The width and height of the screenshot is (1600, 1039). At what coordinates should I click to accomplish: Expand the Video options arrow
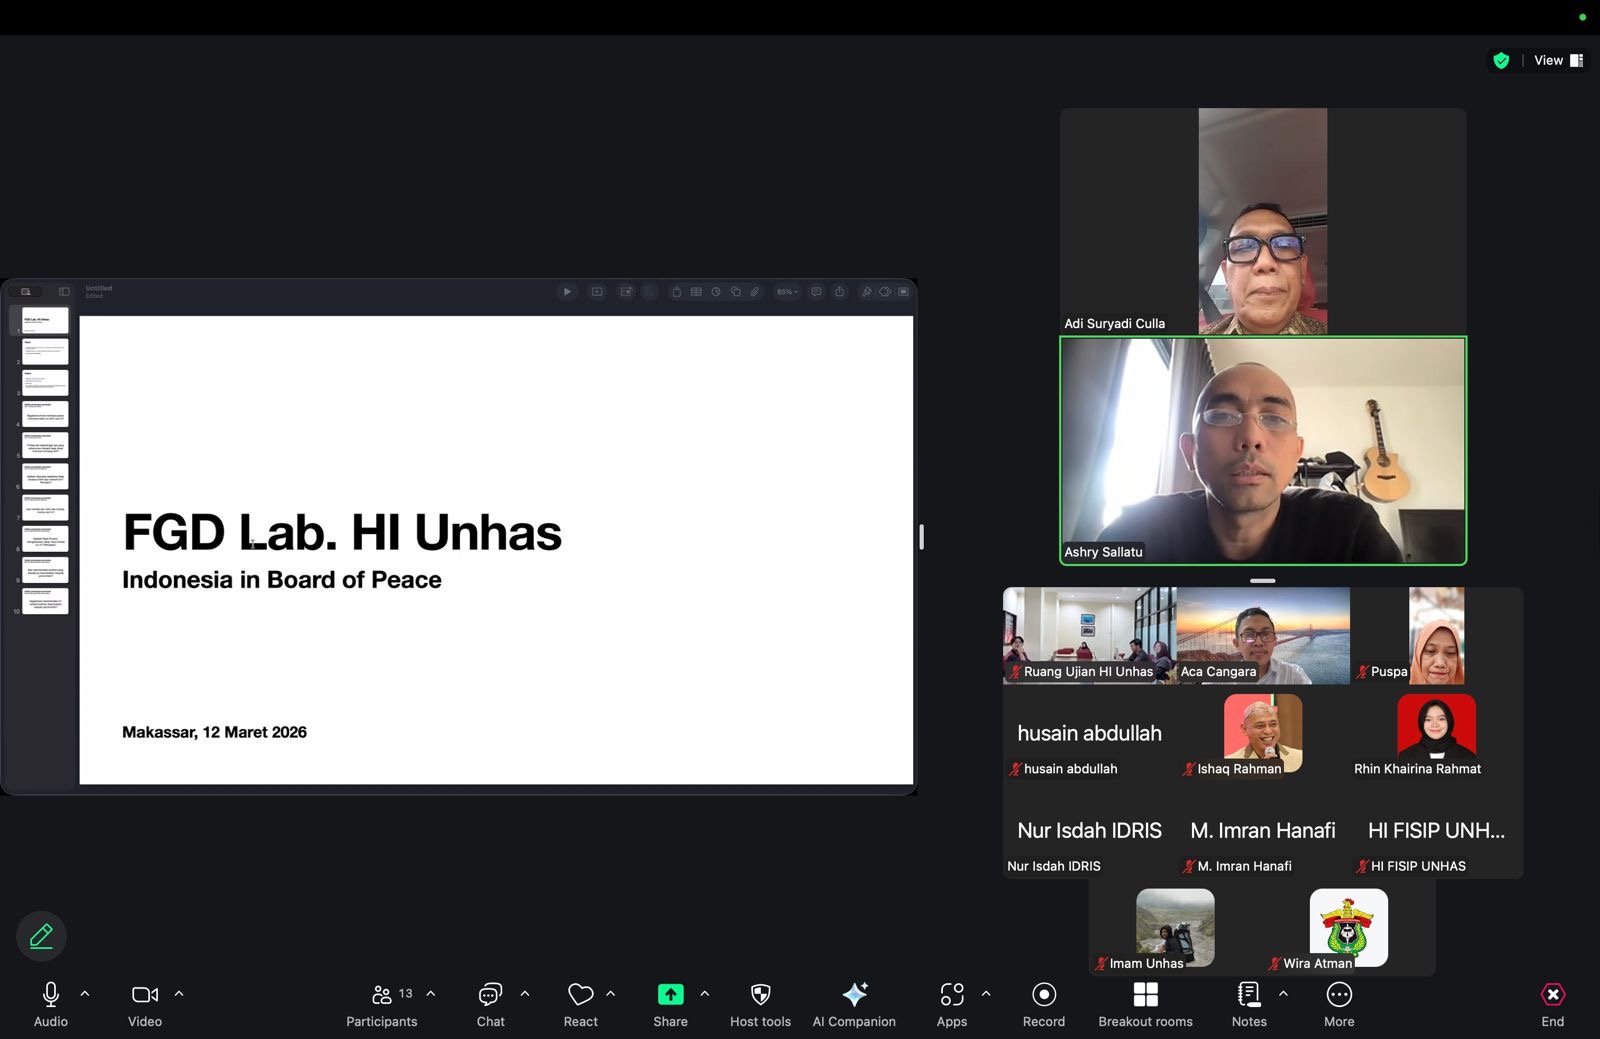point(179,994)
